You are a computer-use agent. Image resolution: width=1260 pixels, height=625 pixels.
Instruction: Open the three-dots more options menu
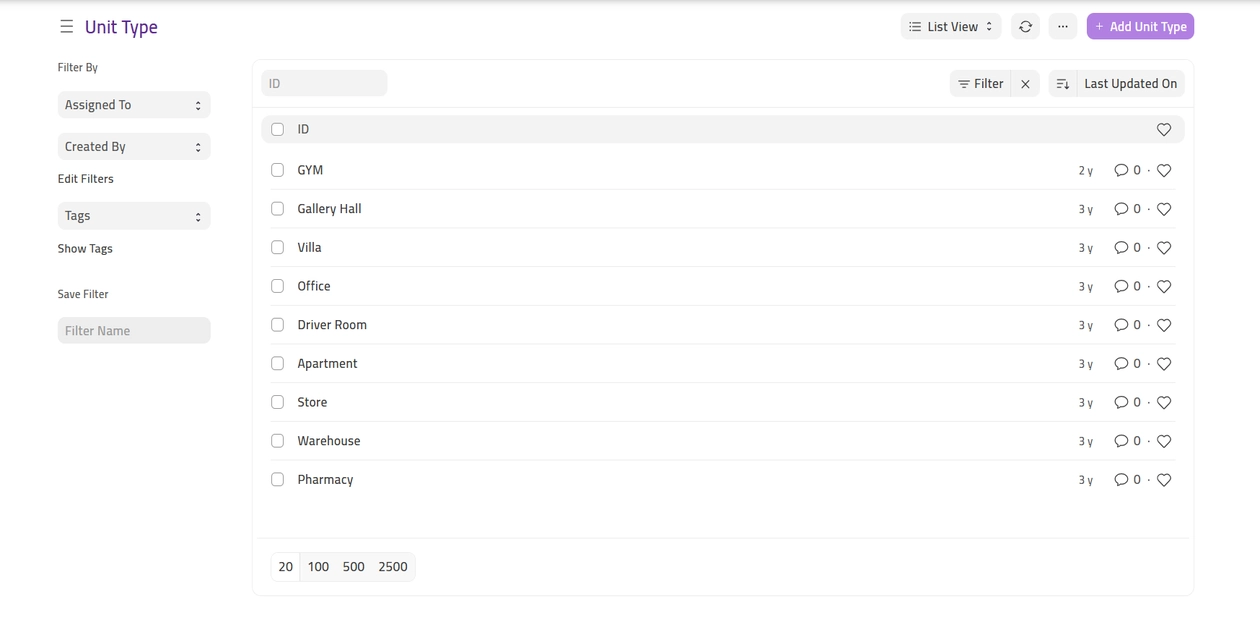1062,27
